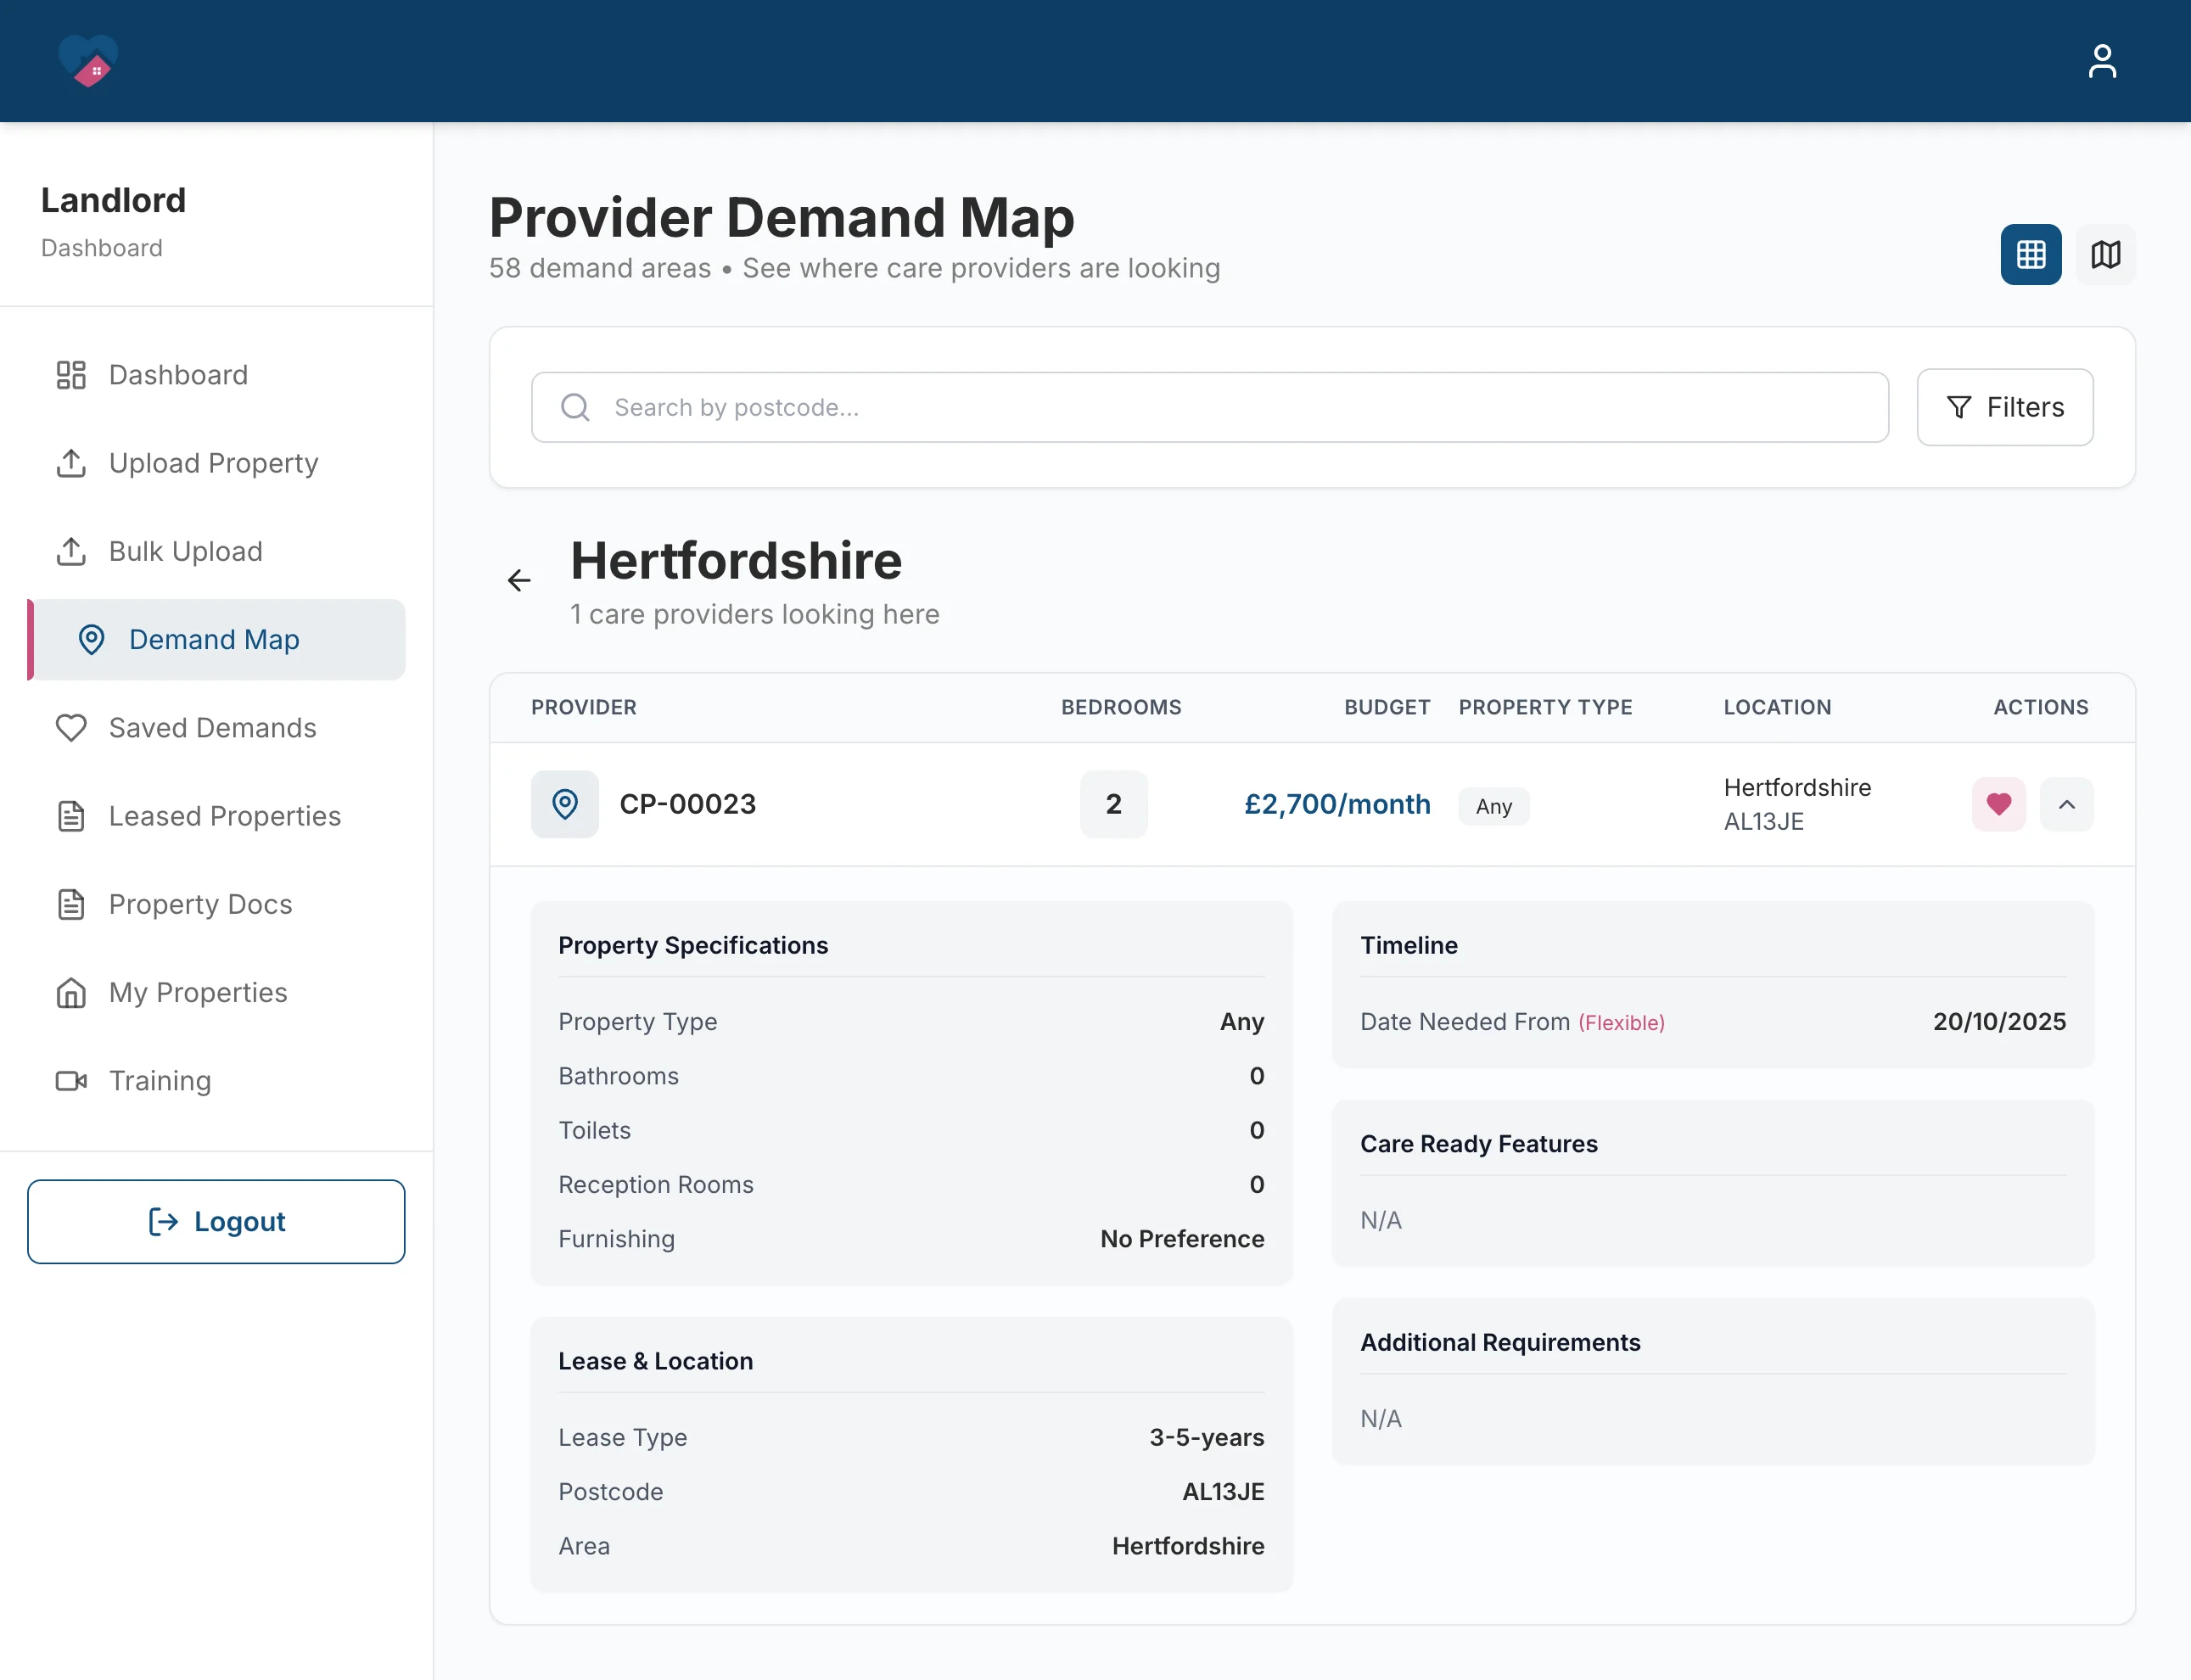Open My Properties in sidebar

click(x=216, y=992)
